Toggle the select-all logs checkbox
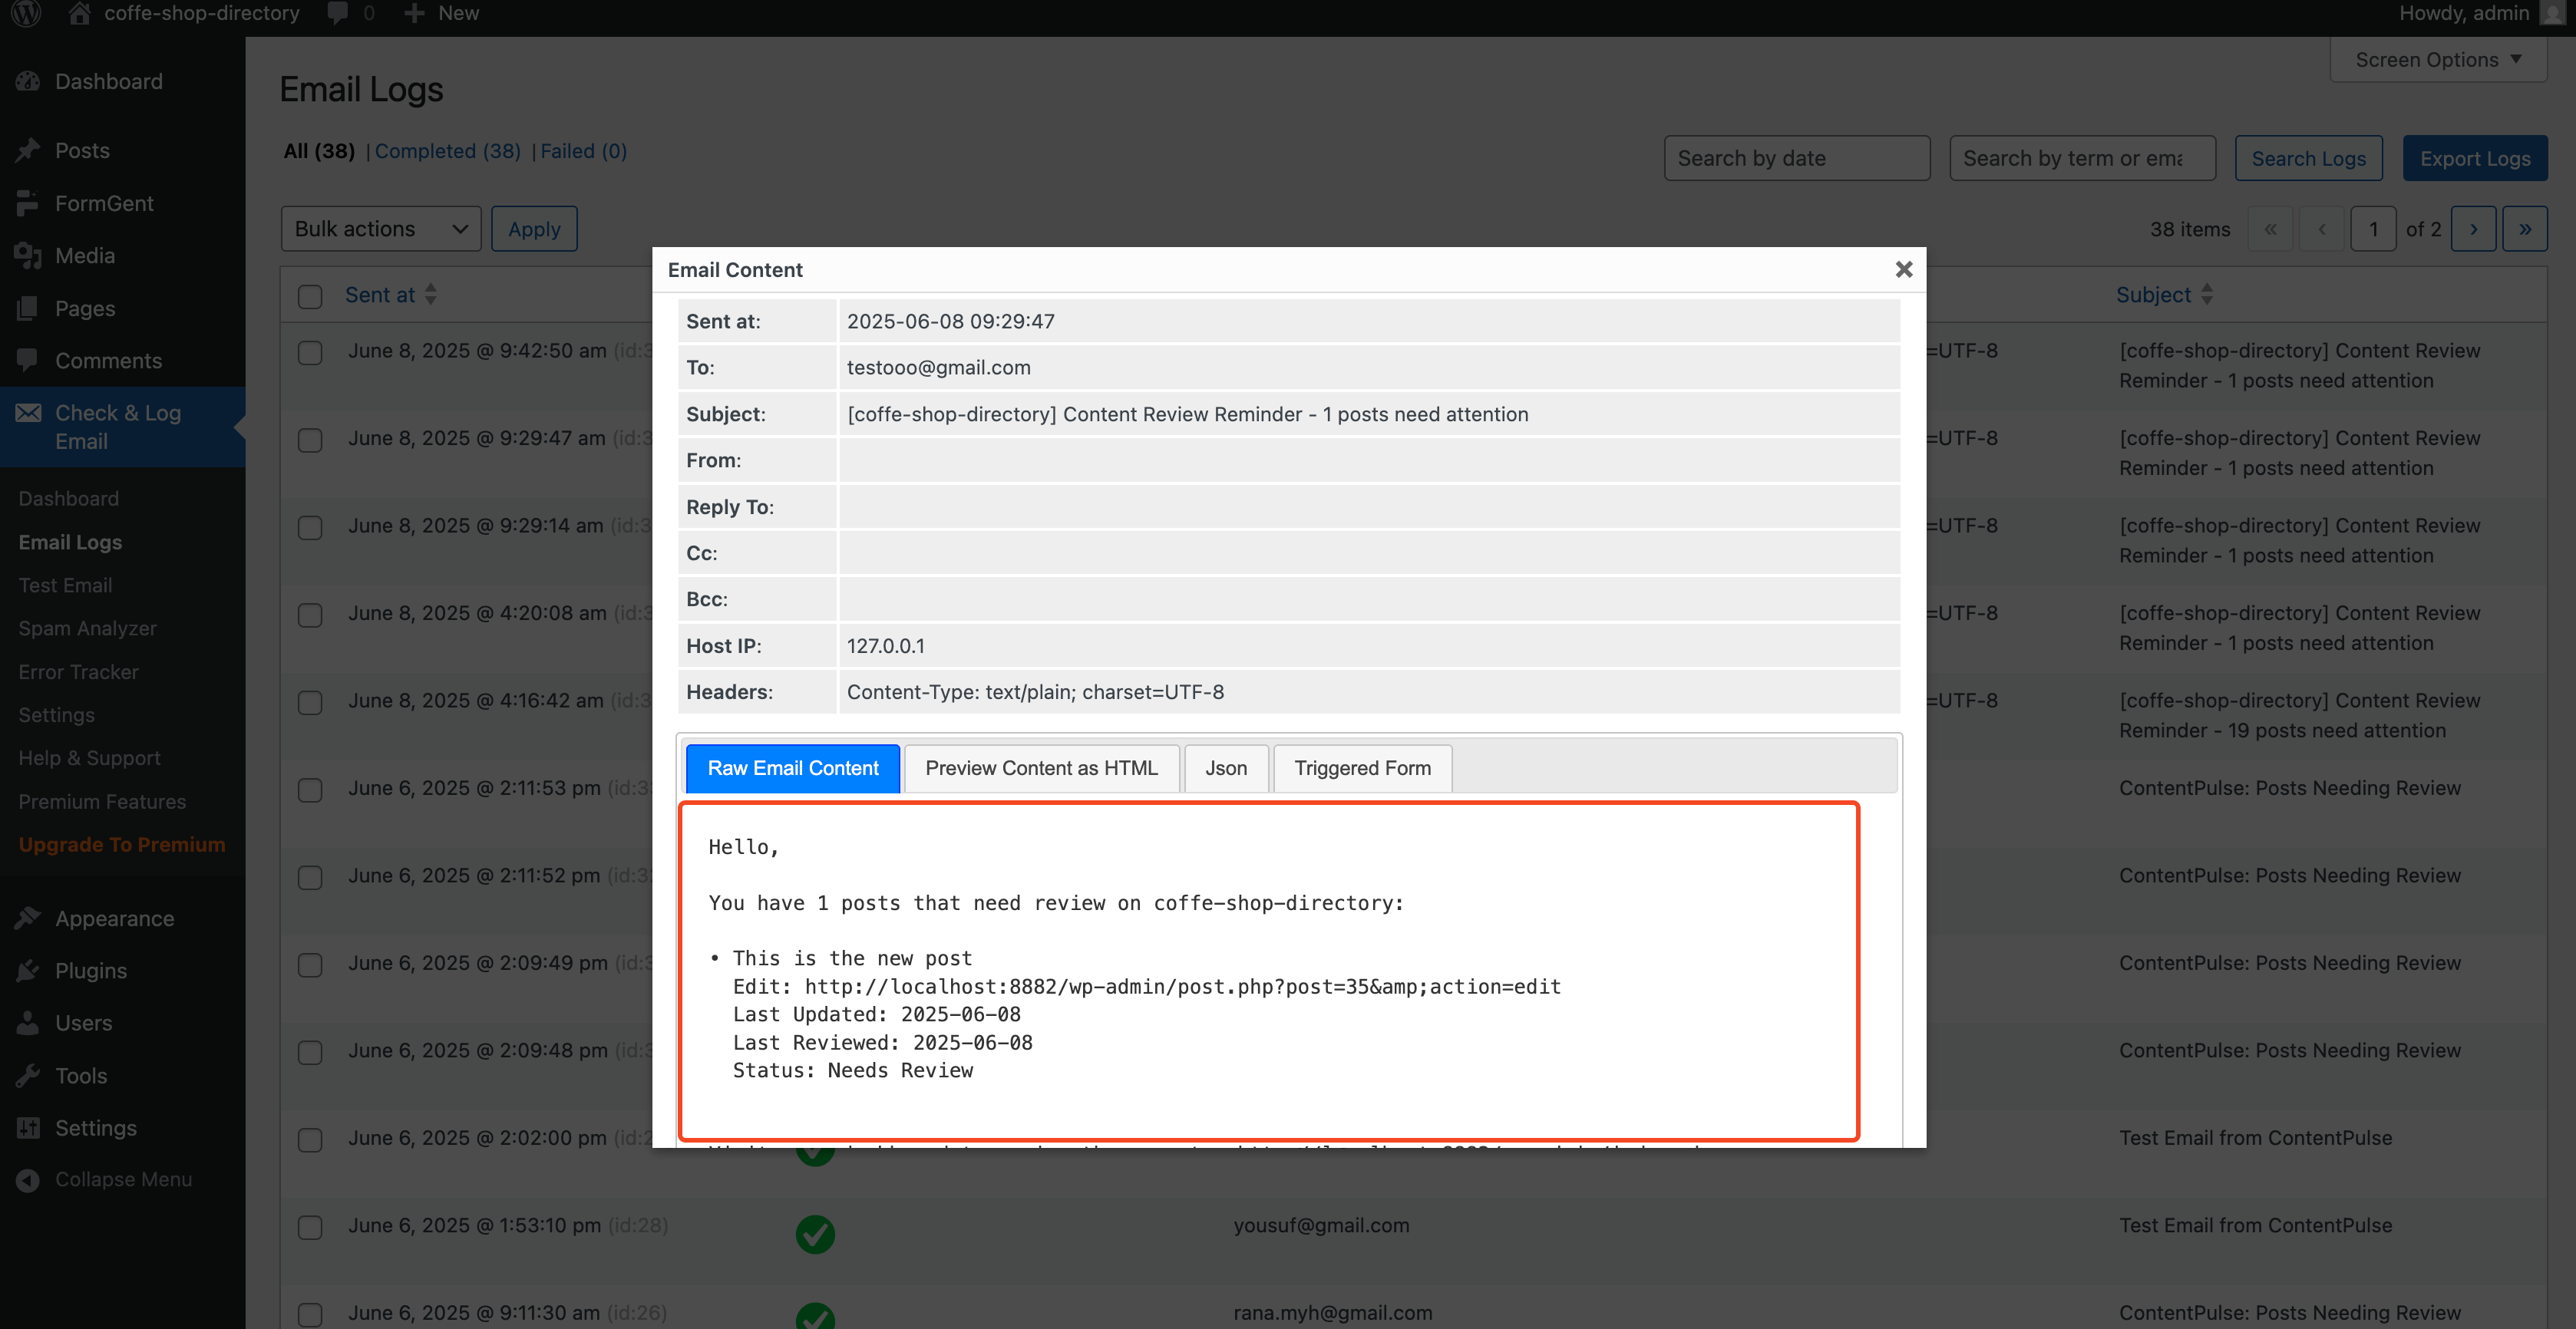The width and height of the screenshot is (2576, 1329). 310,296
